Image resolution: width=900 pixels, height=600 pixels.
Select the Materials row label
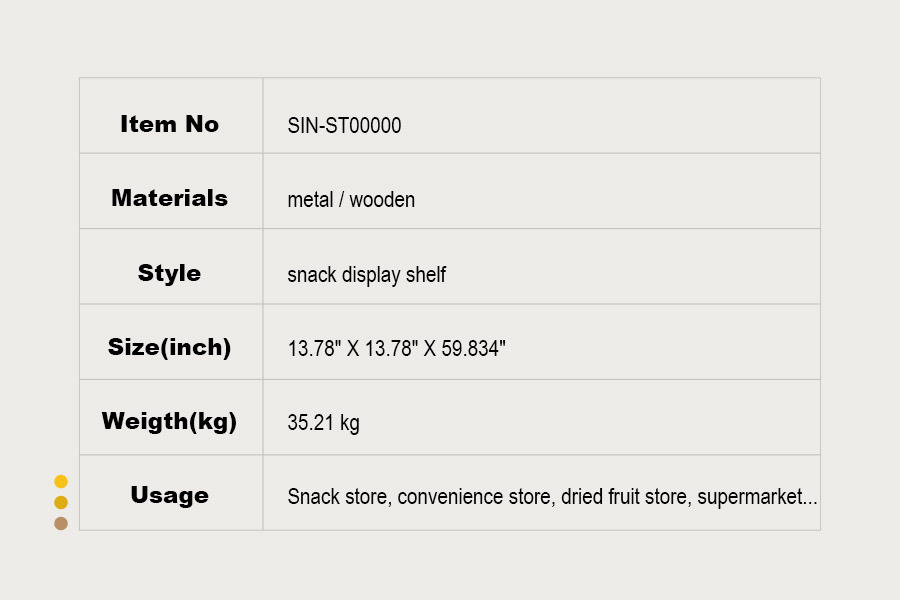(x=169, y=198)
